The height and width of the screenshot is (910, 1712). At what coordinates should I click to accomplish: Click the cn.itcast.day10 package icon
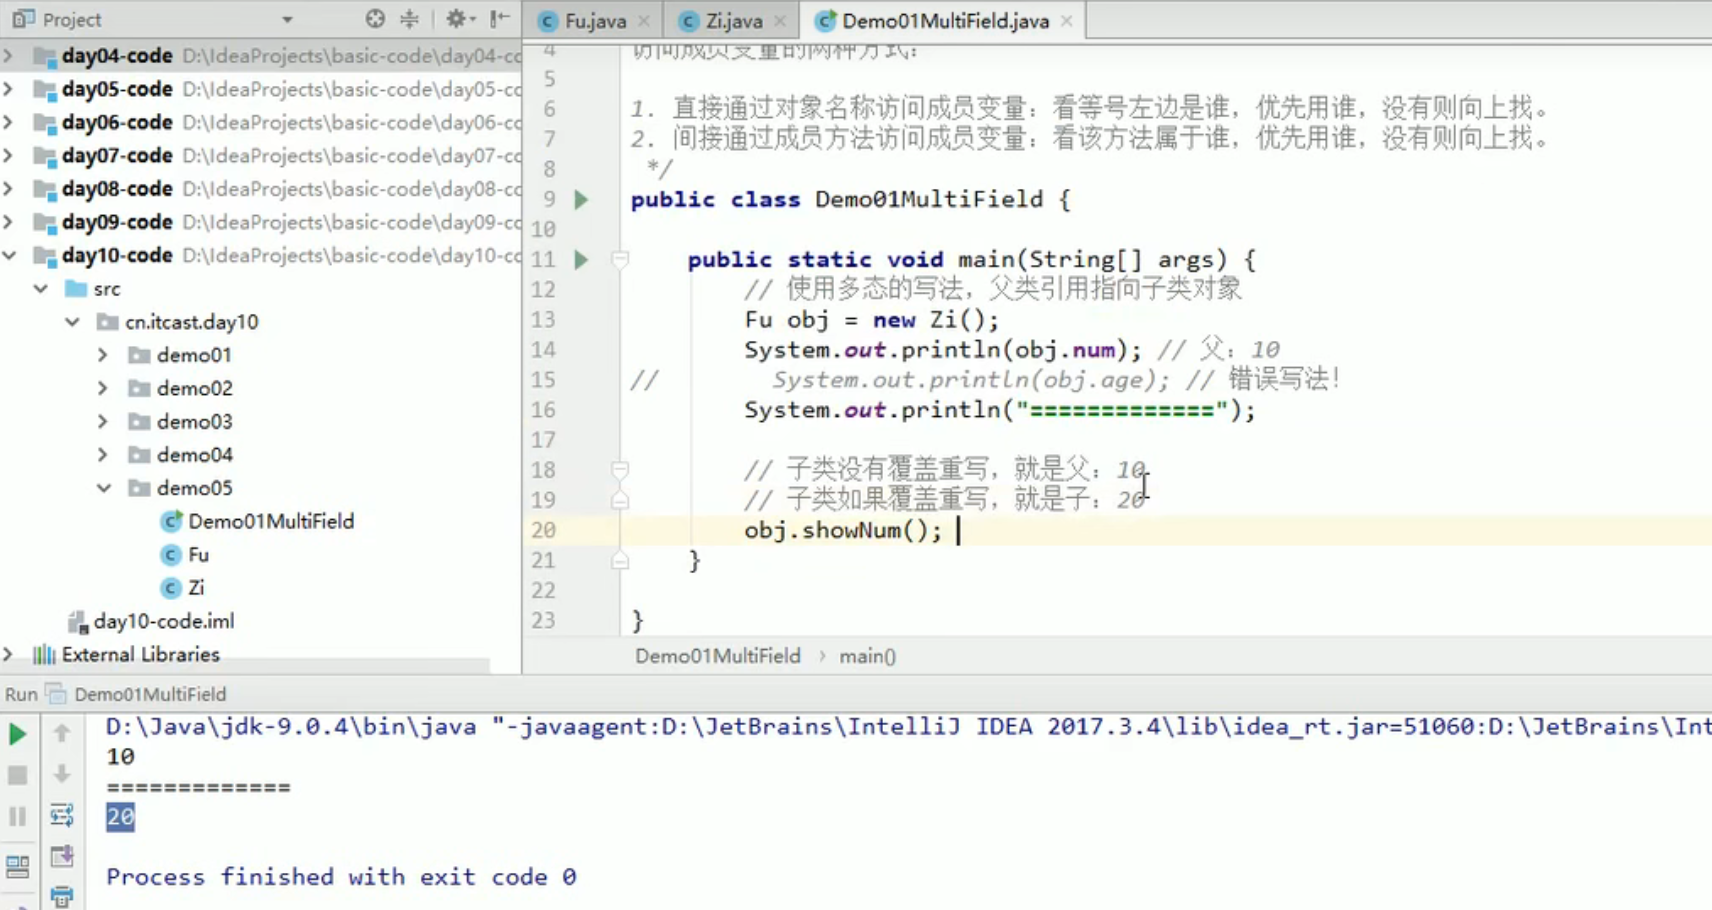[108, 322]
